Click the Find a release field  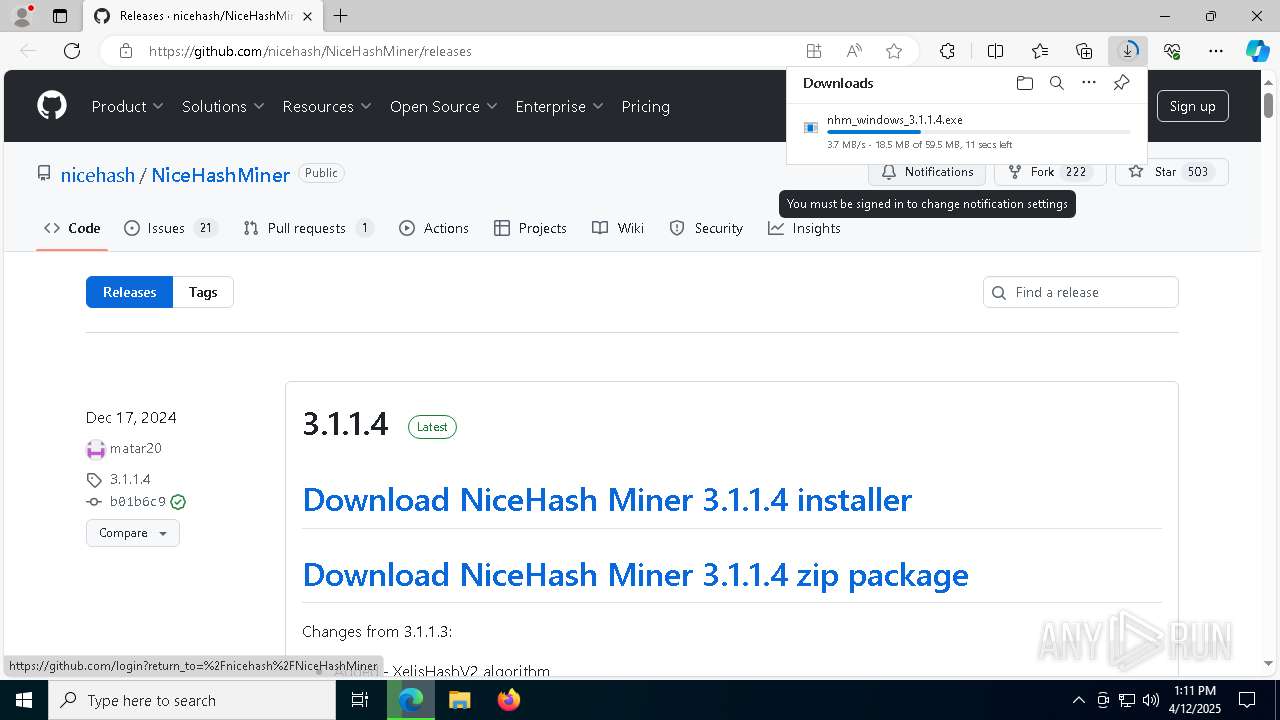click(1081, 292)
